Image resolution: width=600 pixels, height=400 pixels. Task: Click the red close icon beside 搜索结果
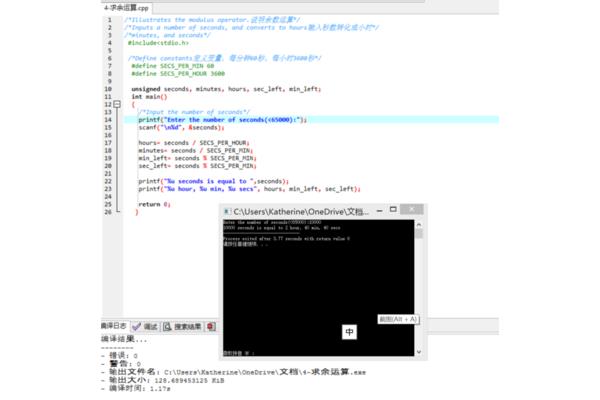[x=211, y=327]
